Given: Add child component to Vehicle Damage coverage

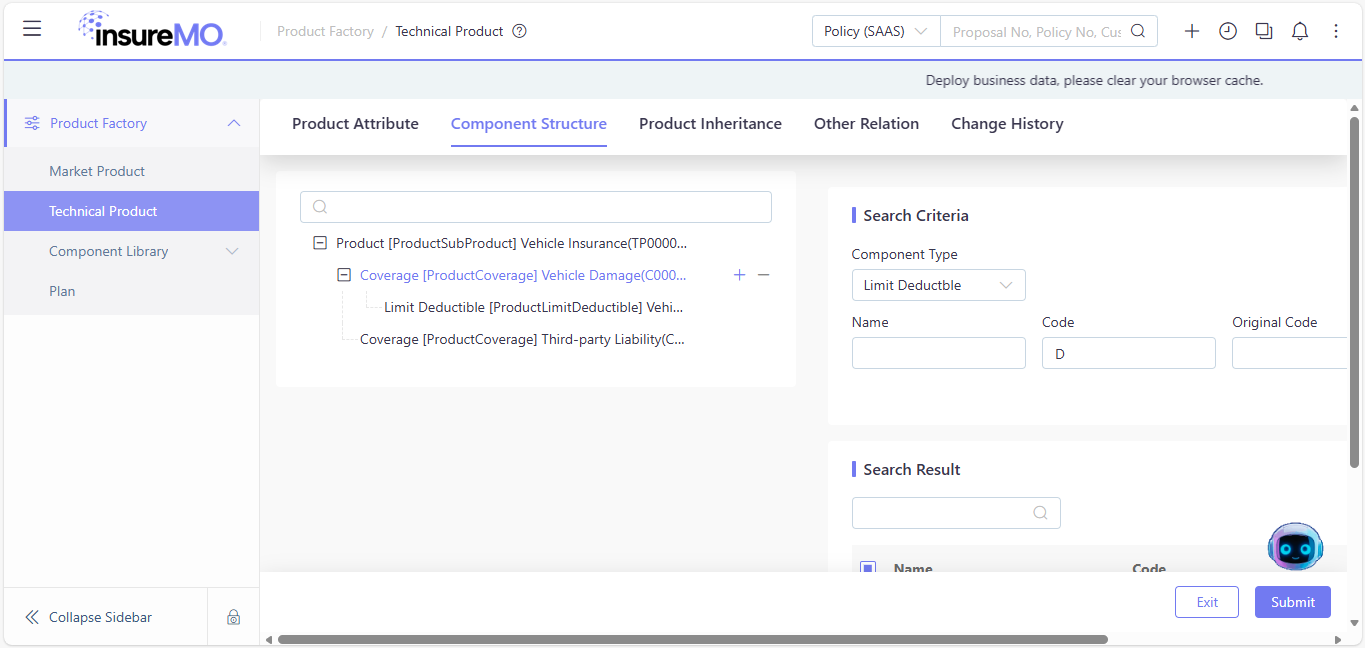Looking at the screenshot, I should (740, 275).
